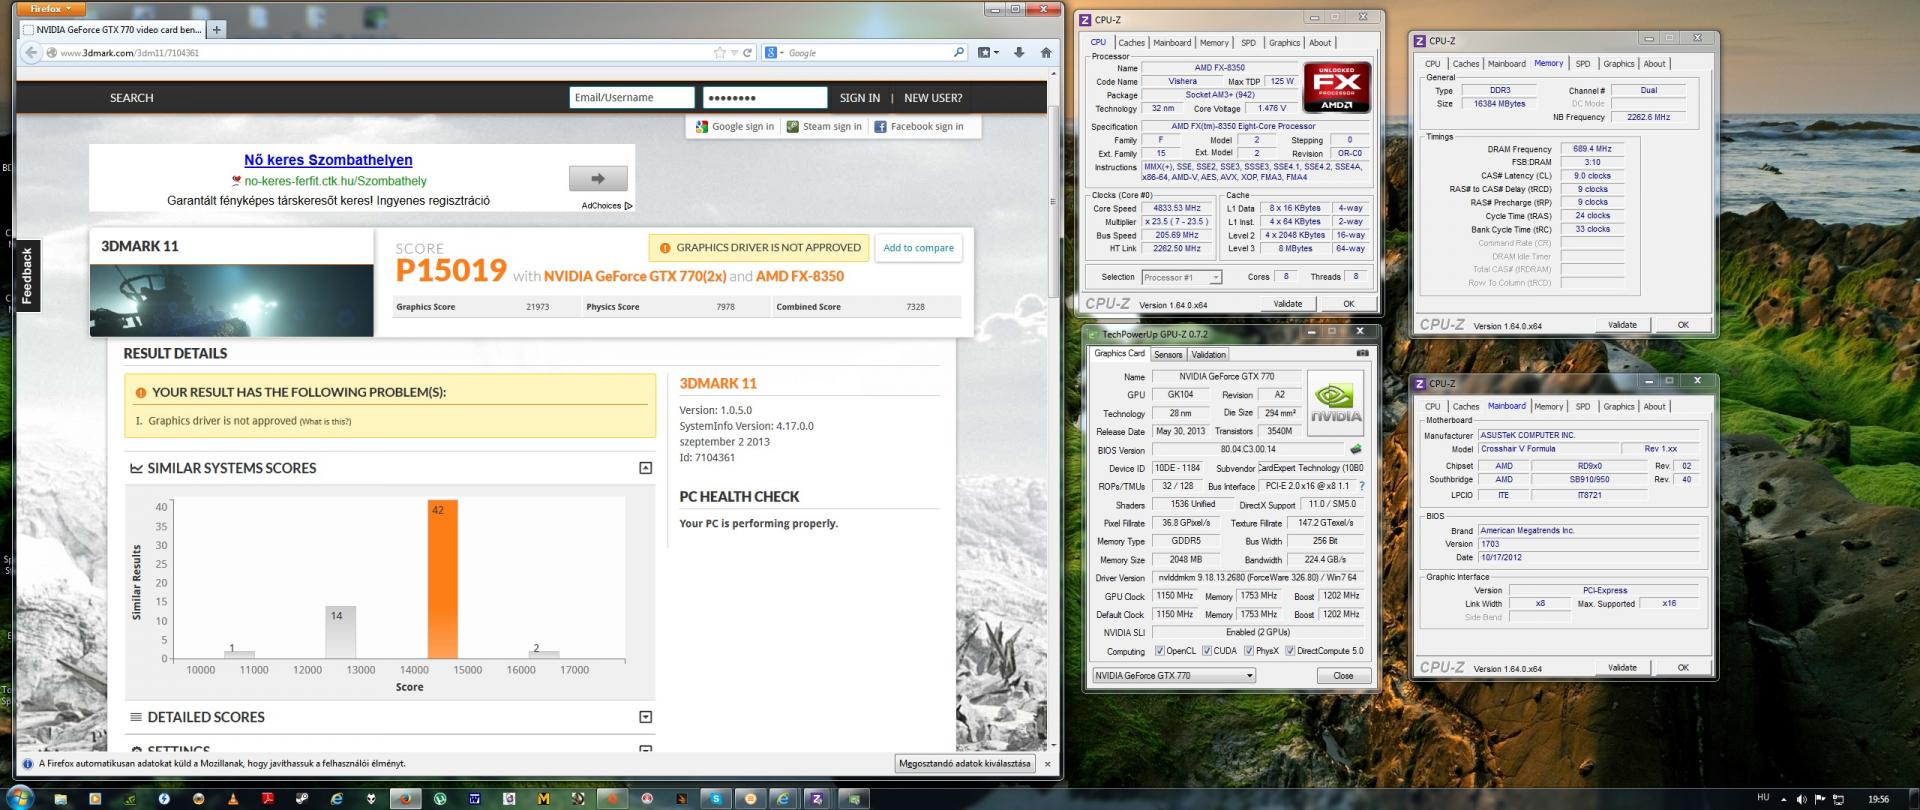Click the "What is this?" link
Viewport: 1920px width, 810px height.
pos(325,422)
